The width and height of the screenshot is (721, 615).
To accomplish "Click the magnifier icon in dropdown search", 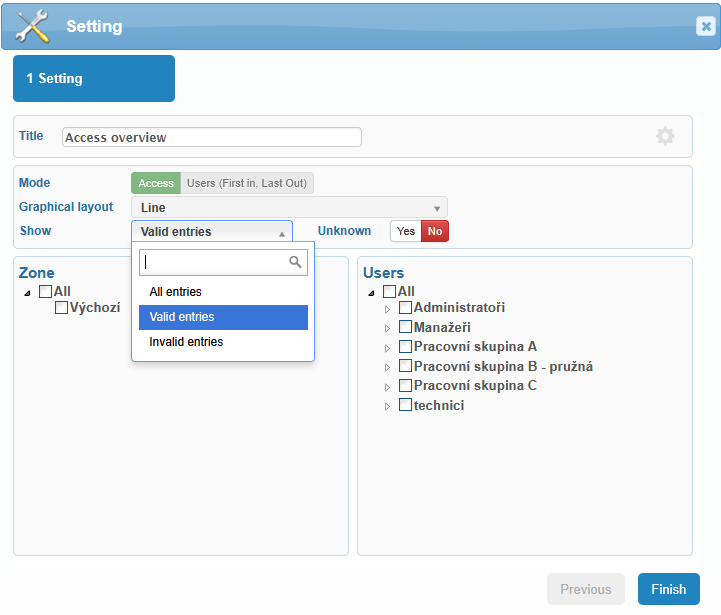I will click(x=295, y=262).
